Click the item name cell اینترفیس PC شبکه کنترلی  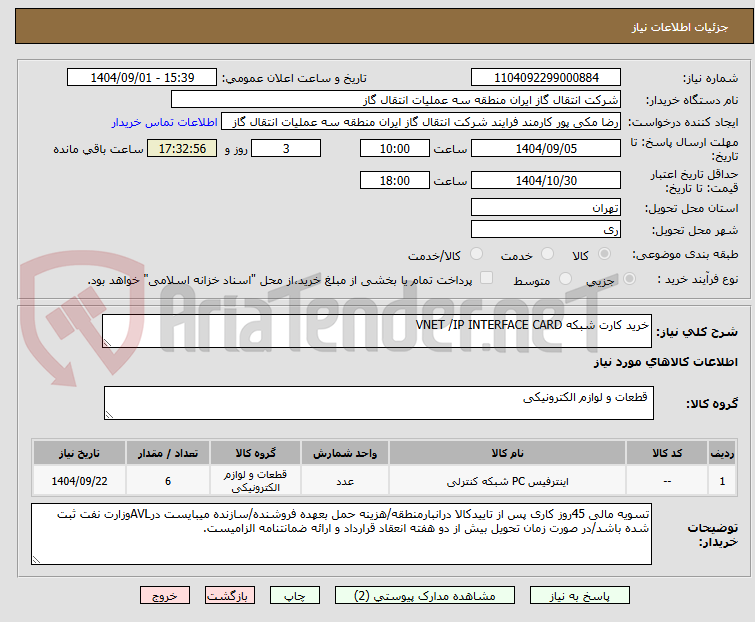(x=508, y=480)
